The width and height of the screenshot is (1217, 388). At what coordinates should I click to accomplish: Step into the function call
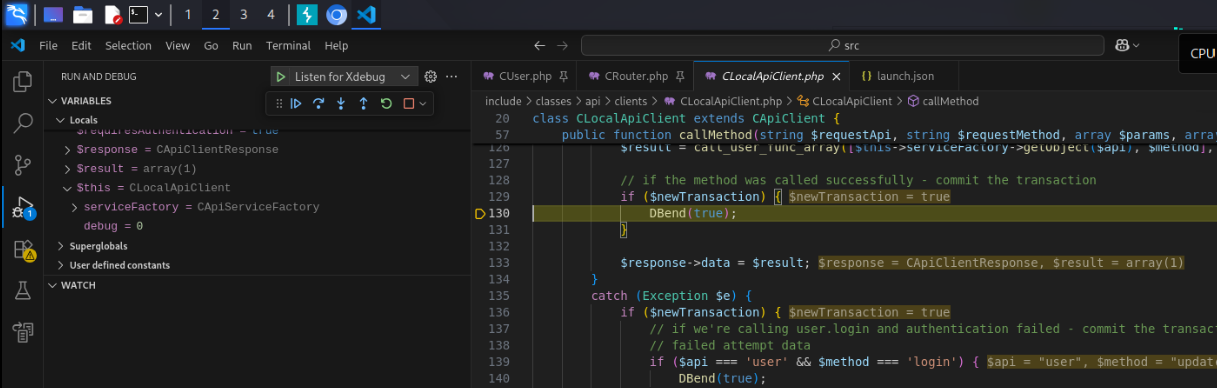[341, 103]
